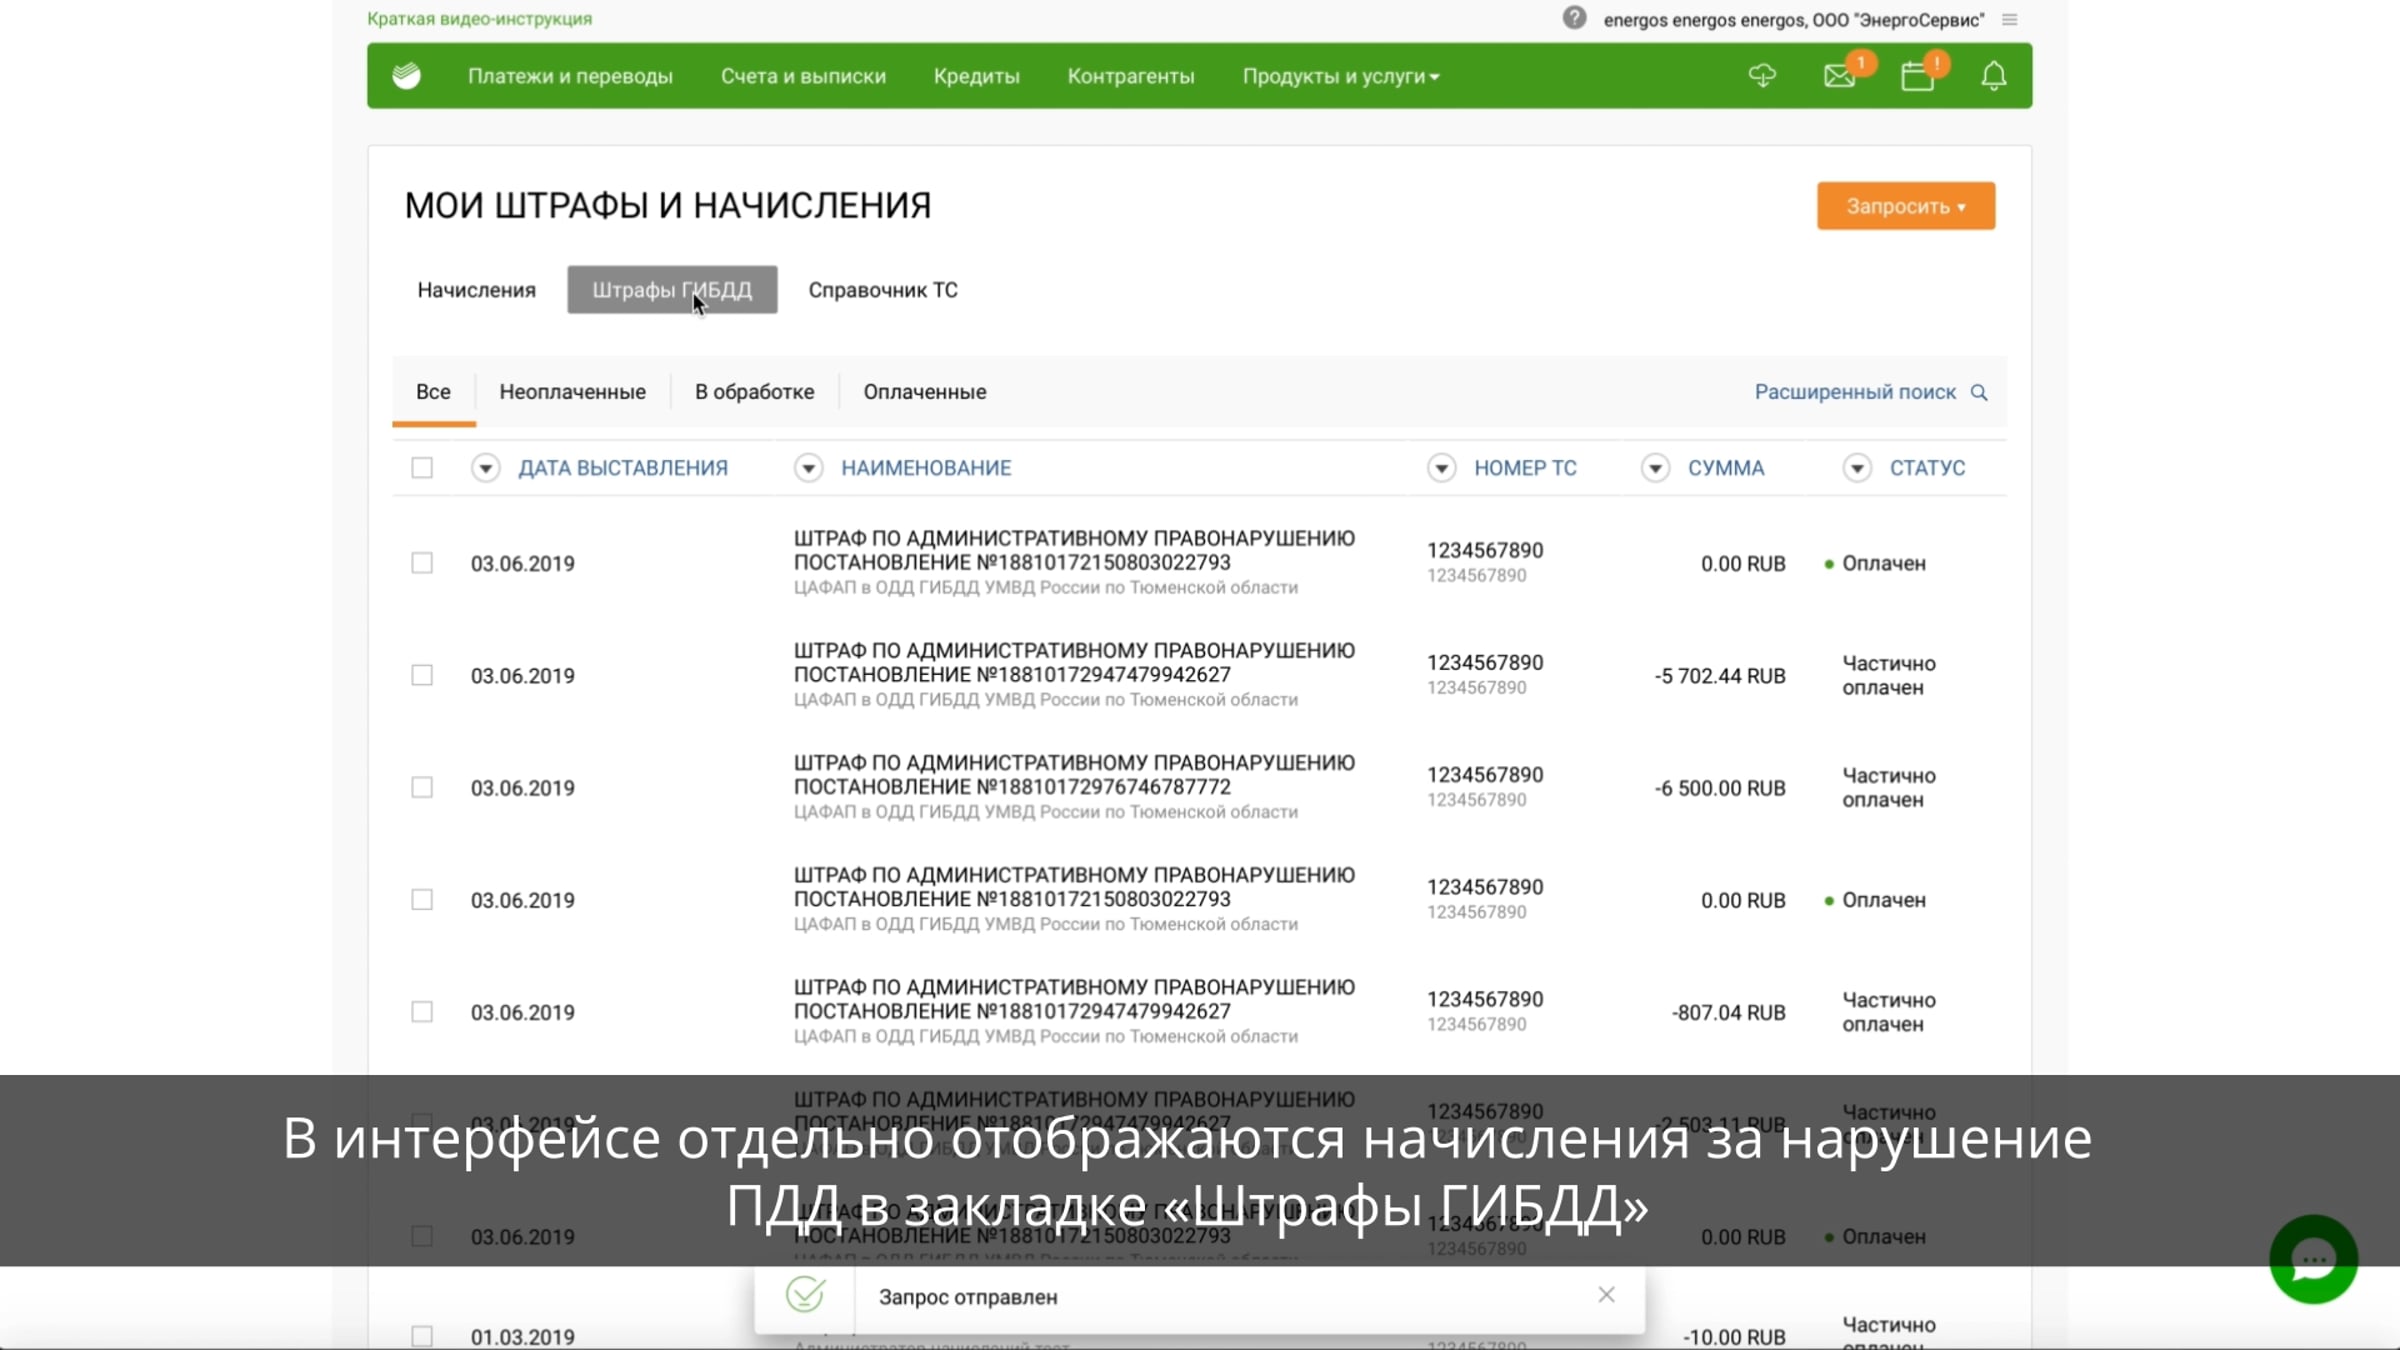Open the fine №18810172976746787772
The width and height of the screenshot is (2400, 1350).
click(x=1074, y=775)
